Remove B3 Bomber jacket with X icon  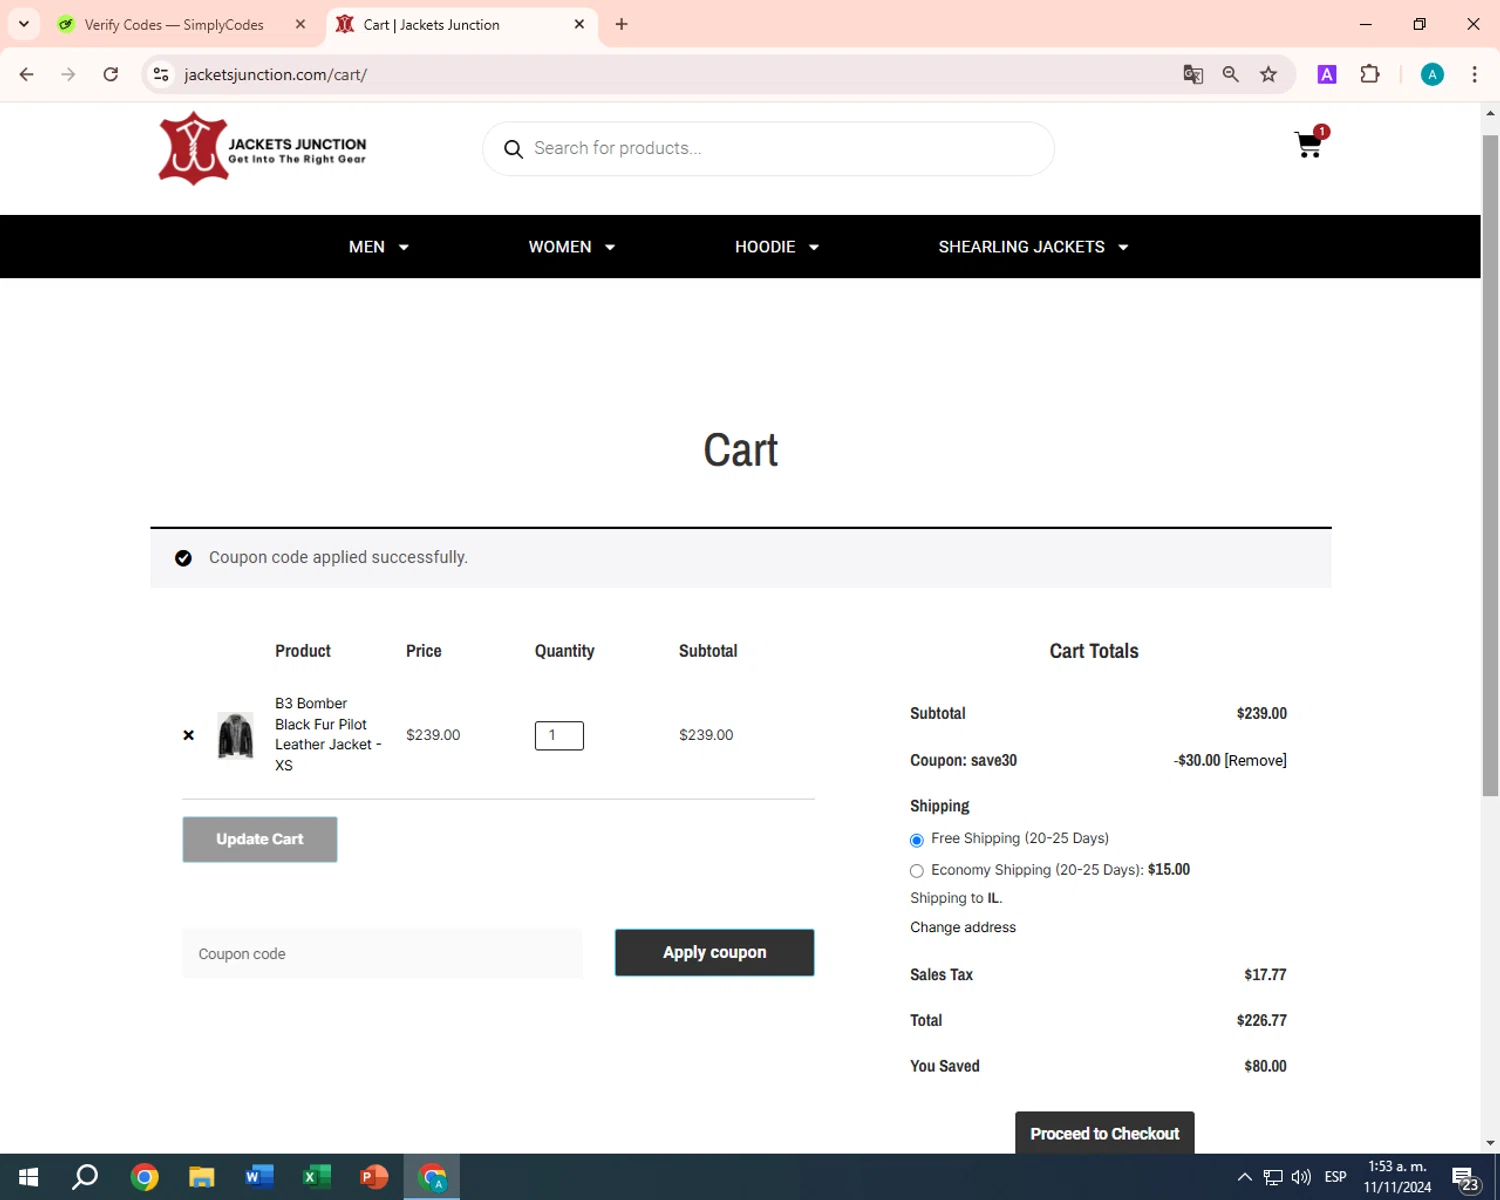click(188, 735)
